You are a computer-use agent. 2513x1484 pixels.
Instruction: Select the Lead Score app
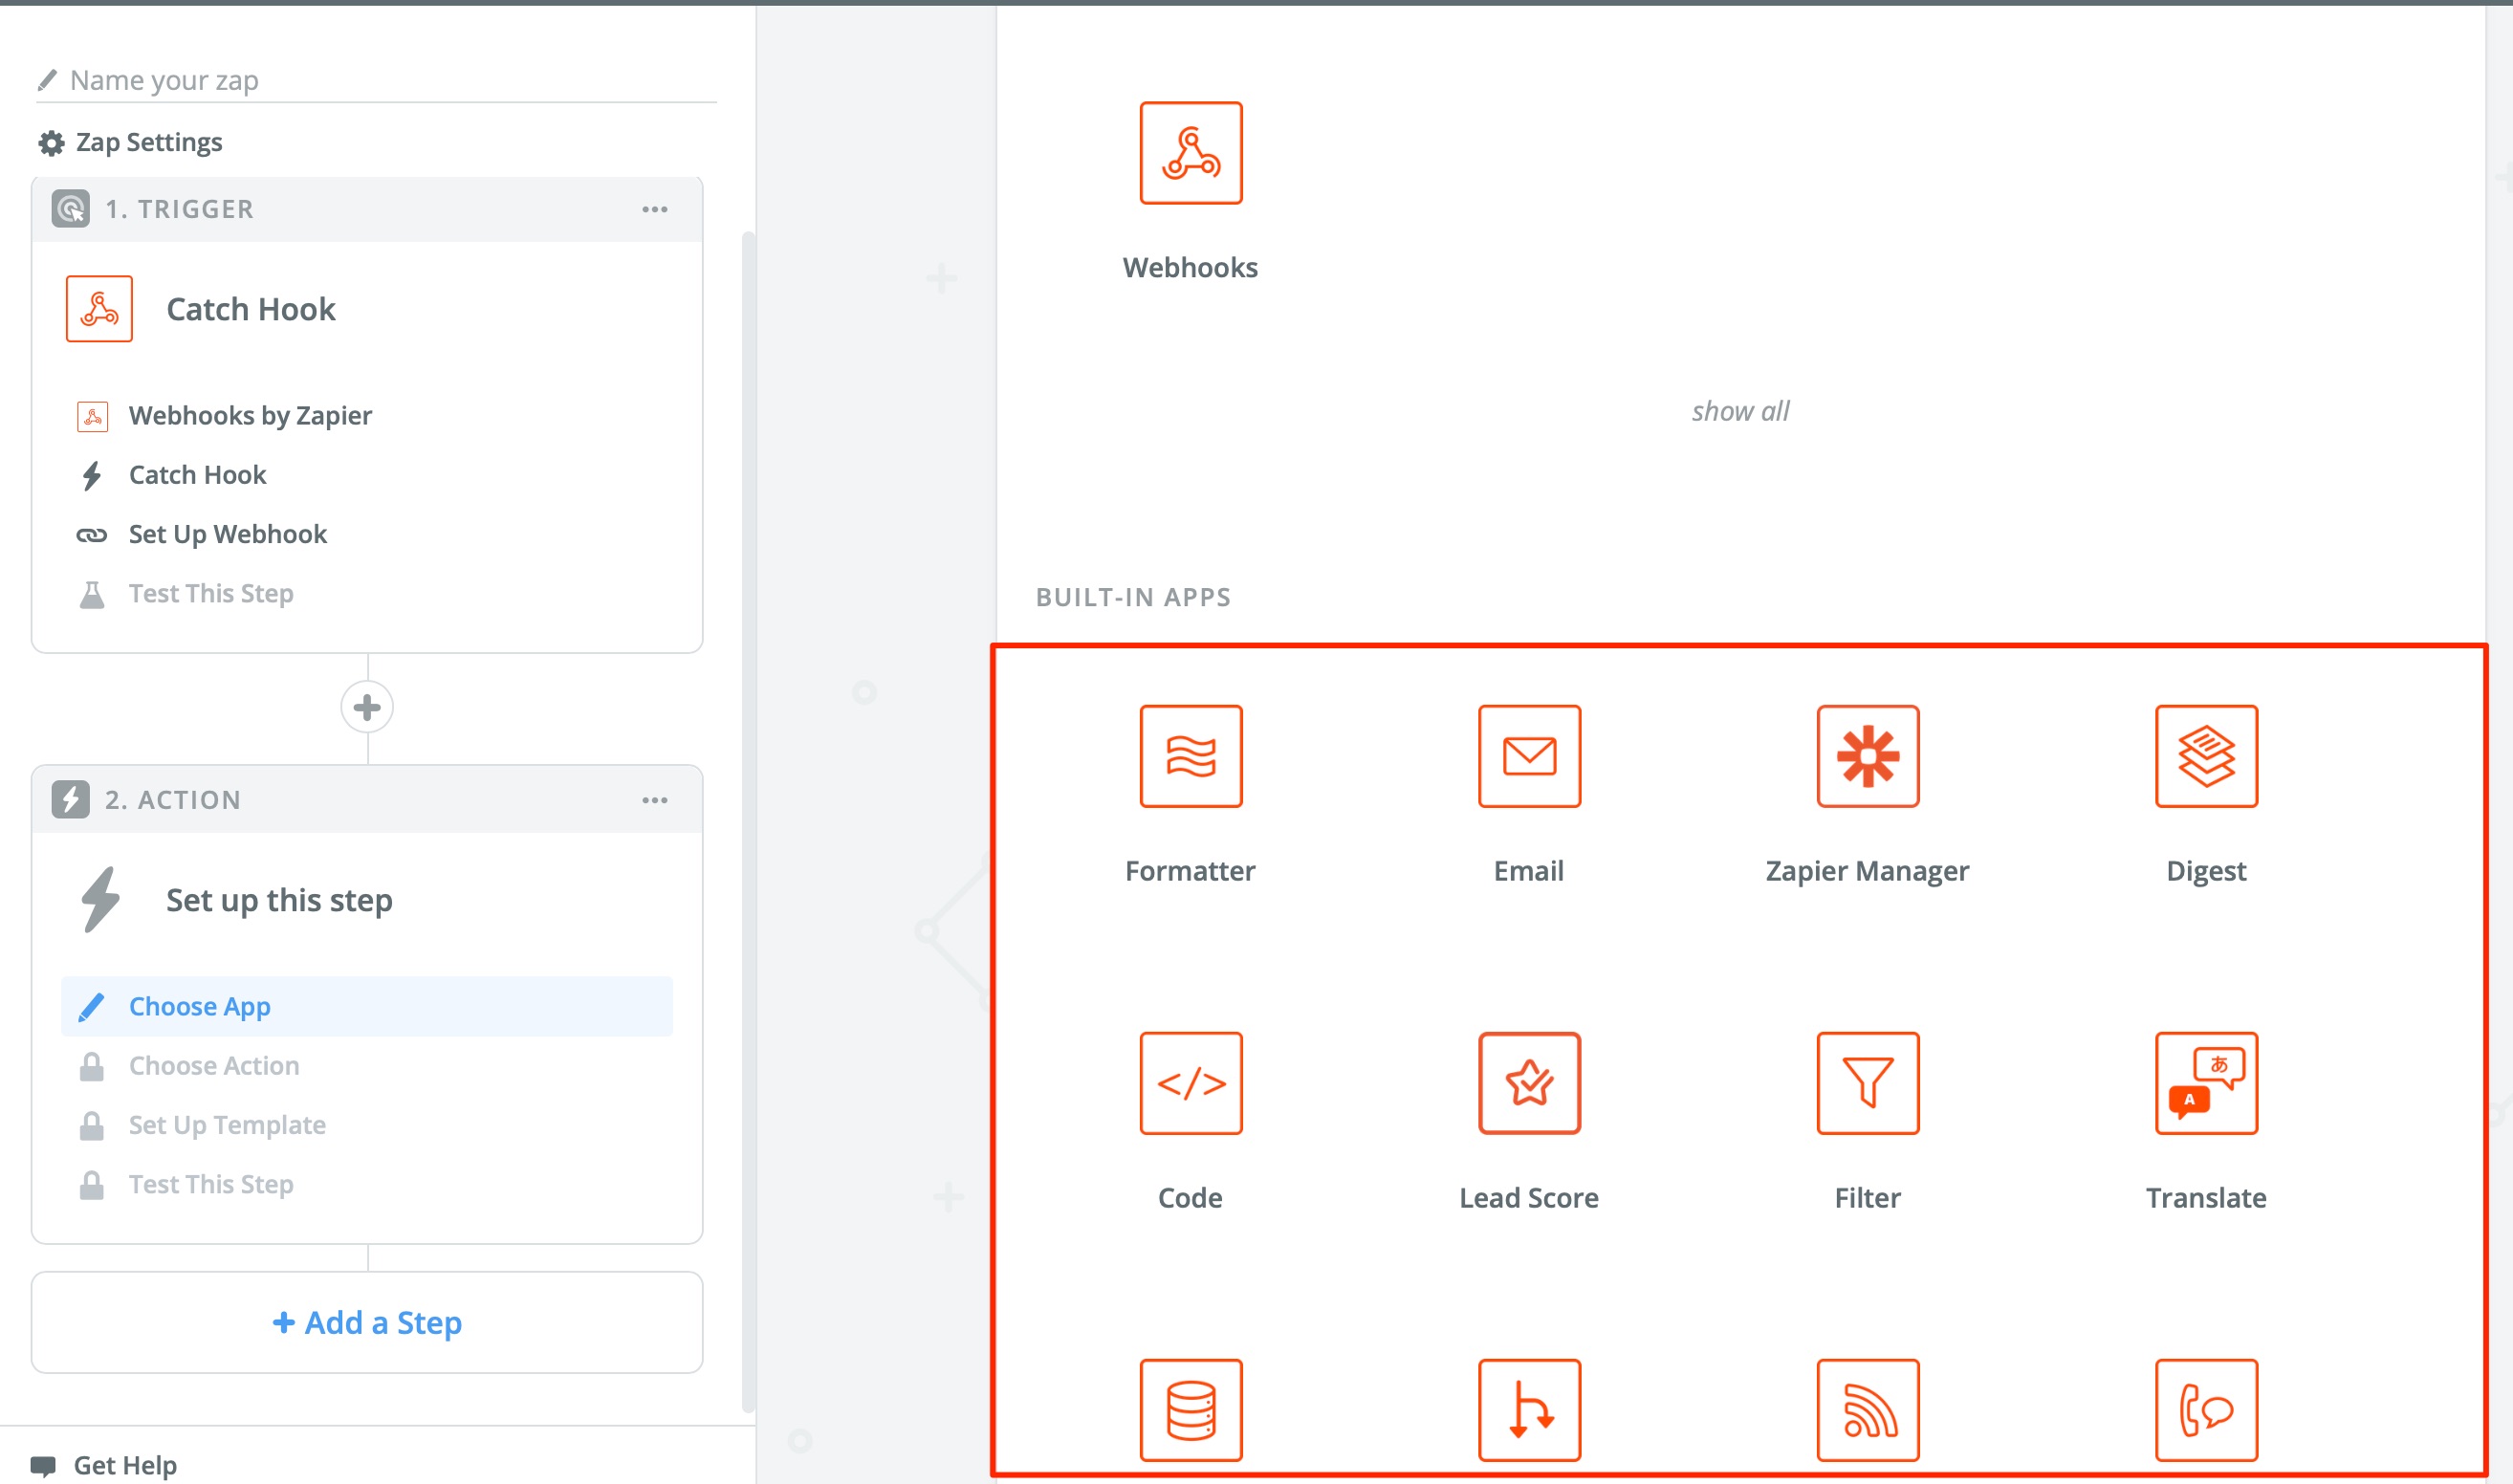1528,1083
